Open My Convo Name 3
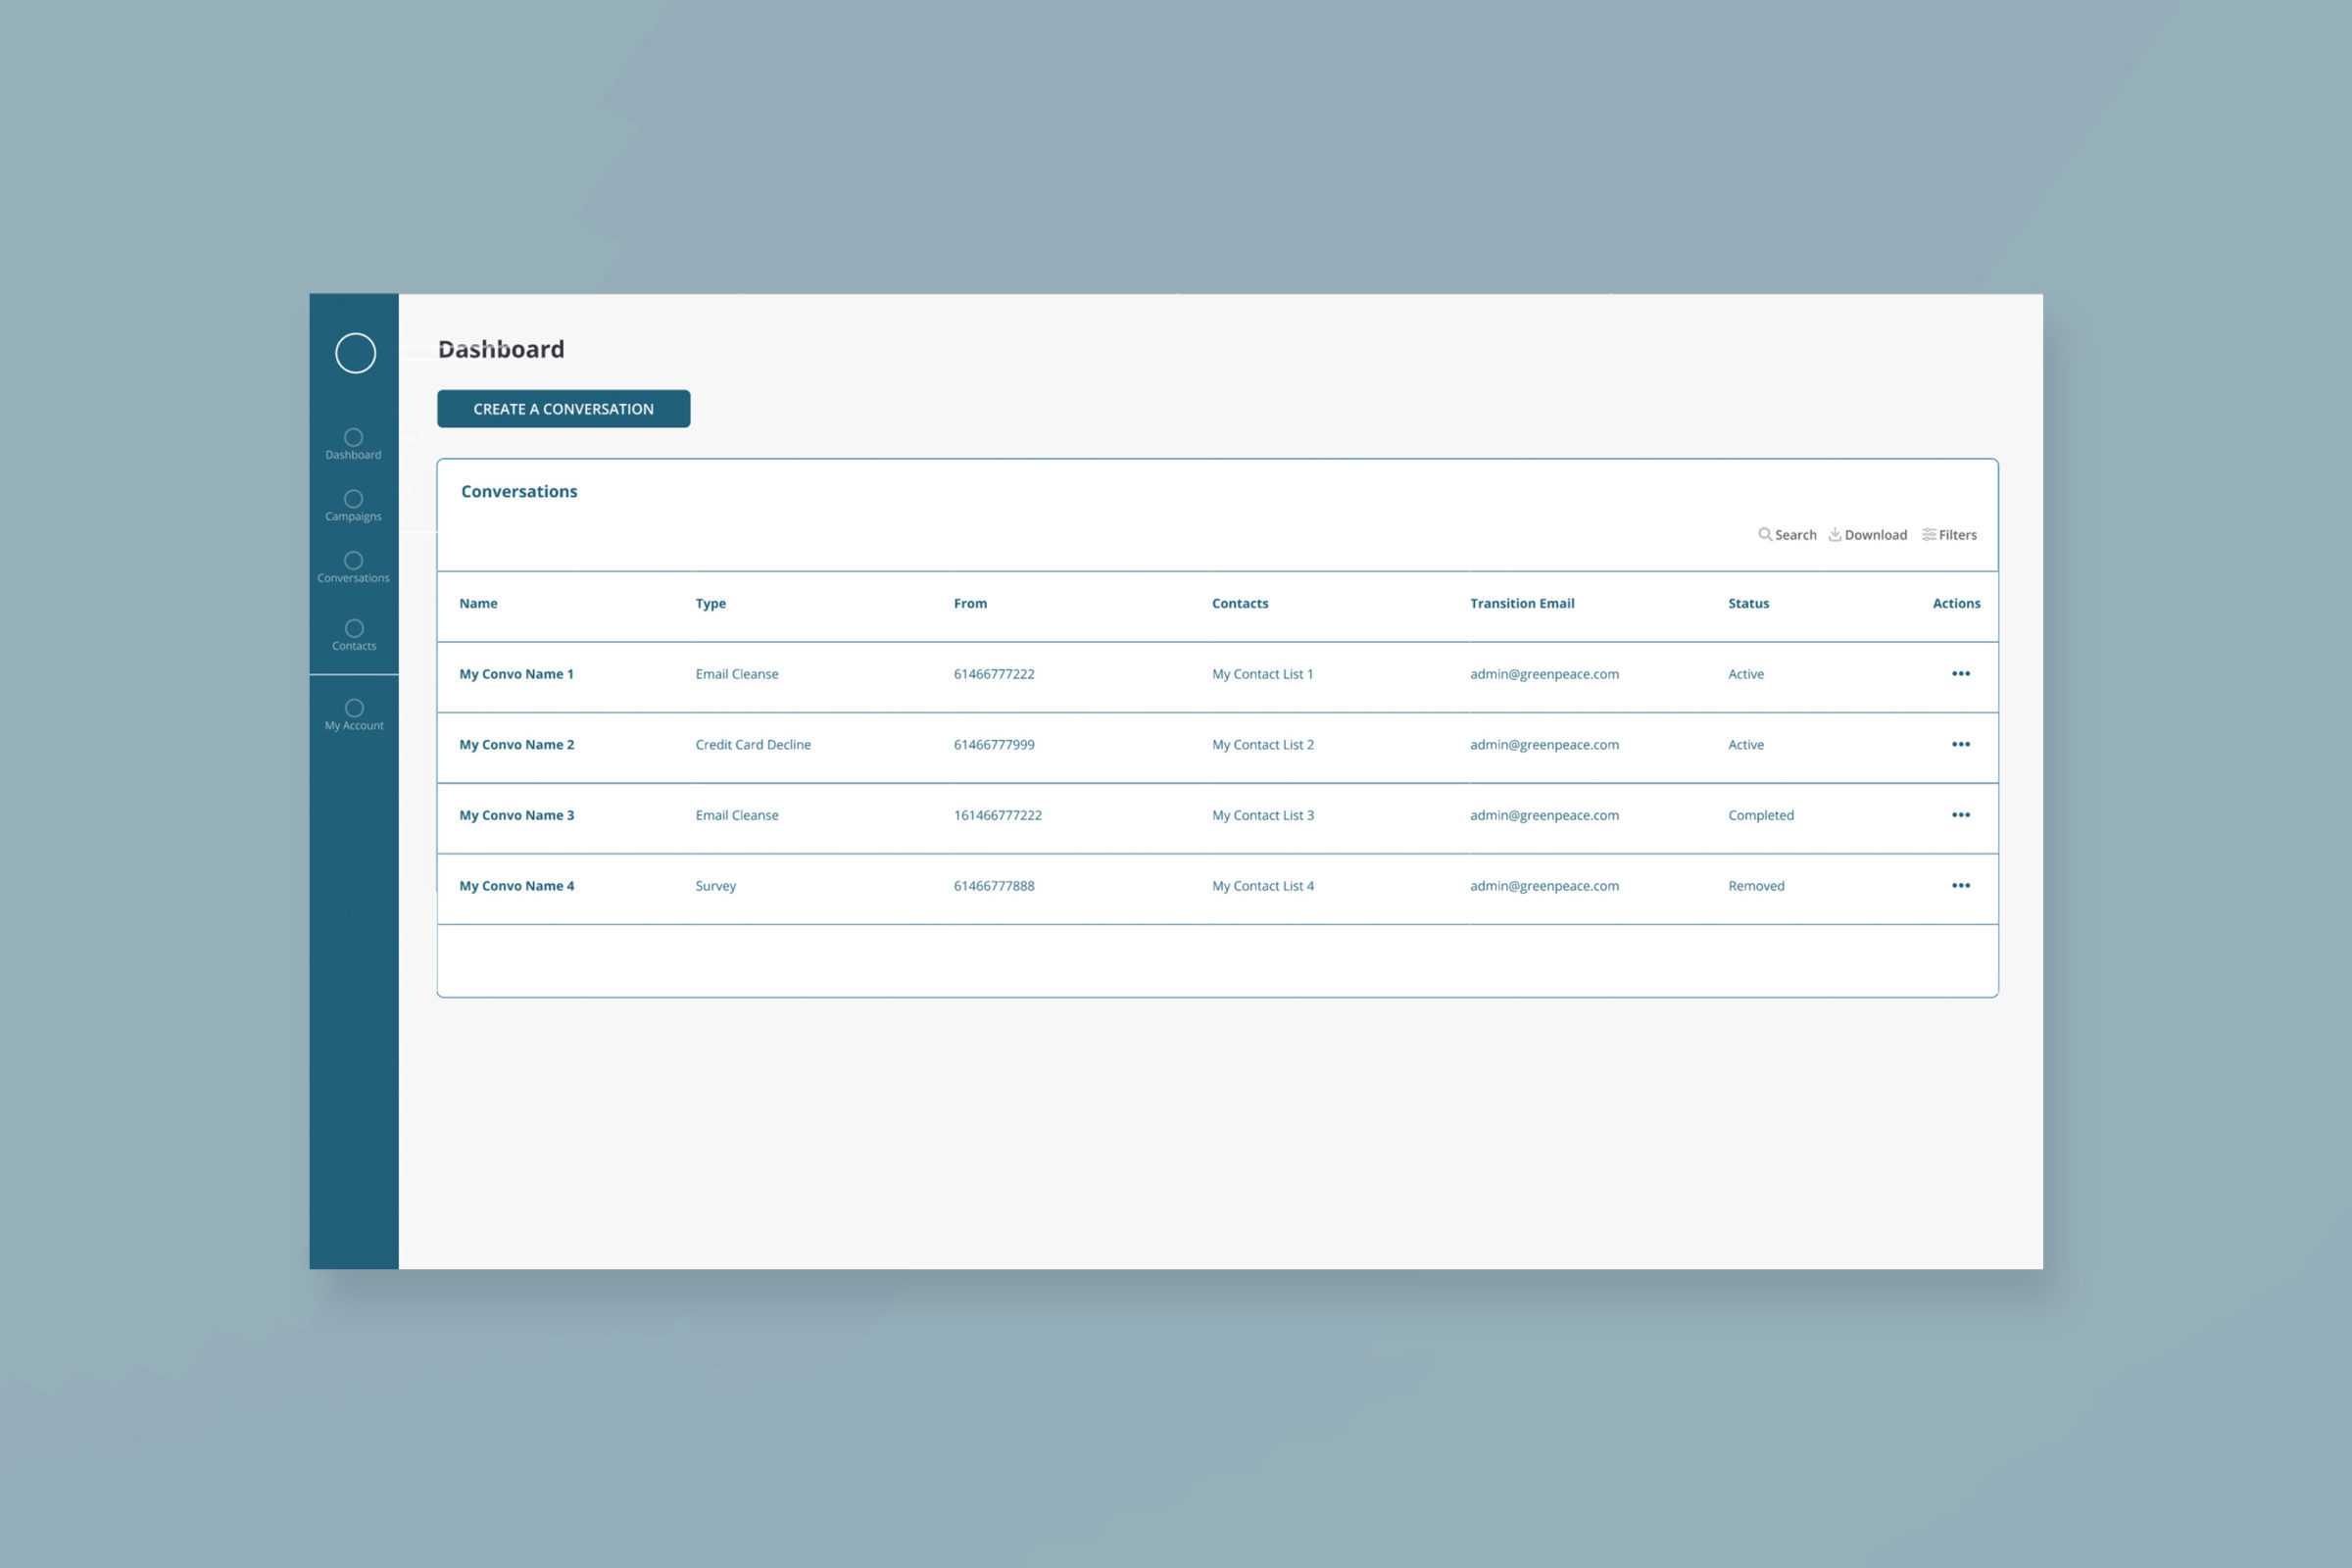This screenshot has width=2352, height=1568. pyautogui.click(x=516, y=815)
